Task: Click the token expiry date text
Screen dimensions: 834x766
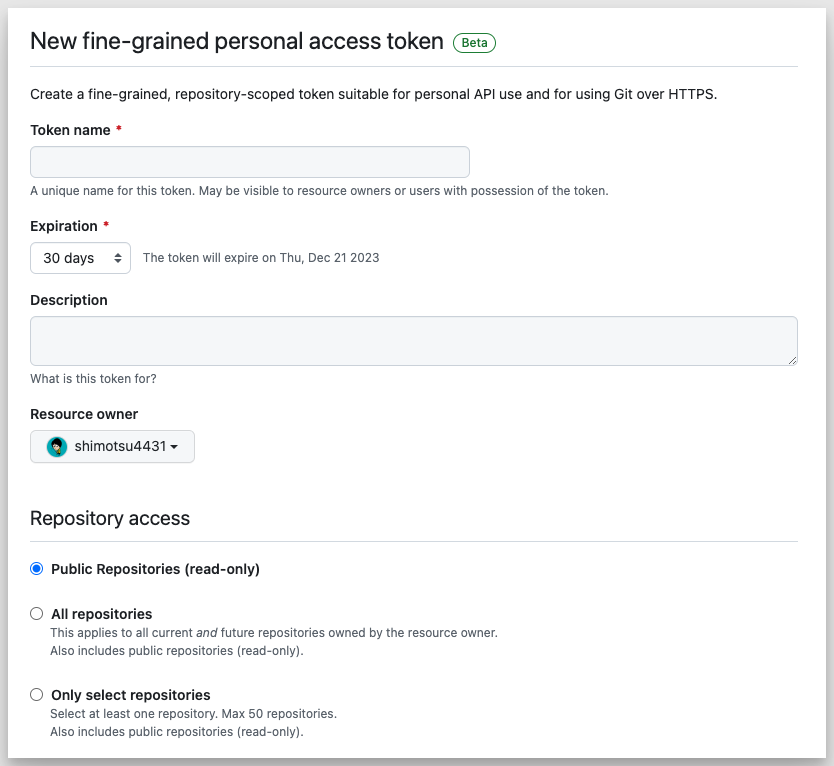Action: (x=262, y=257)
